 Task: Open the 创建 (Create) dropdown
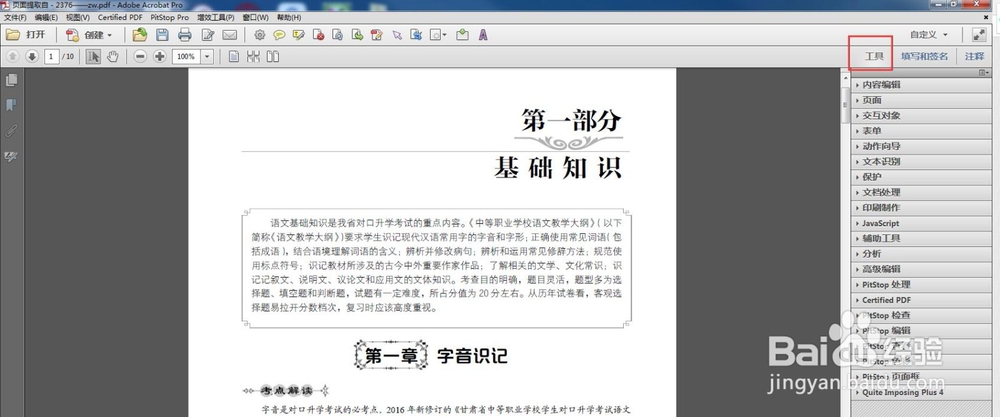(x=89, y=35)
